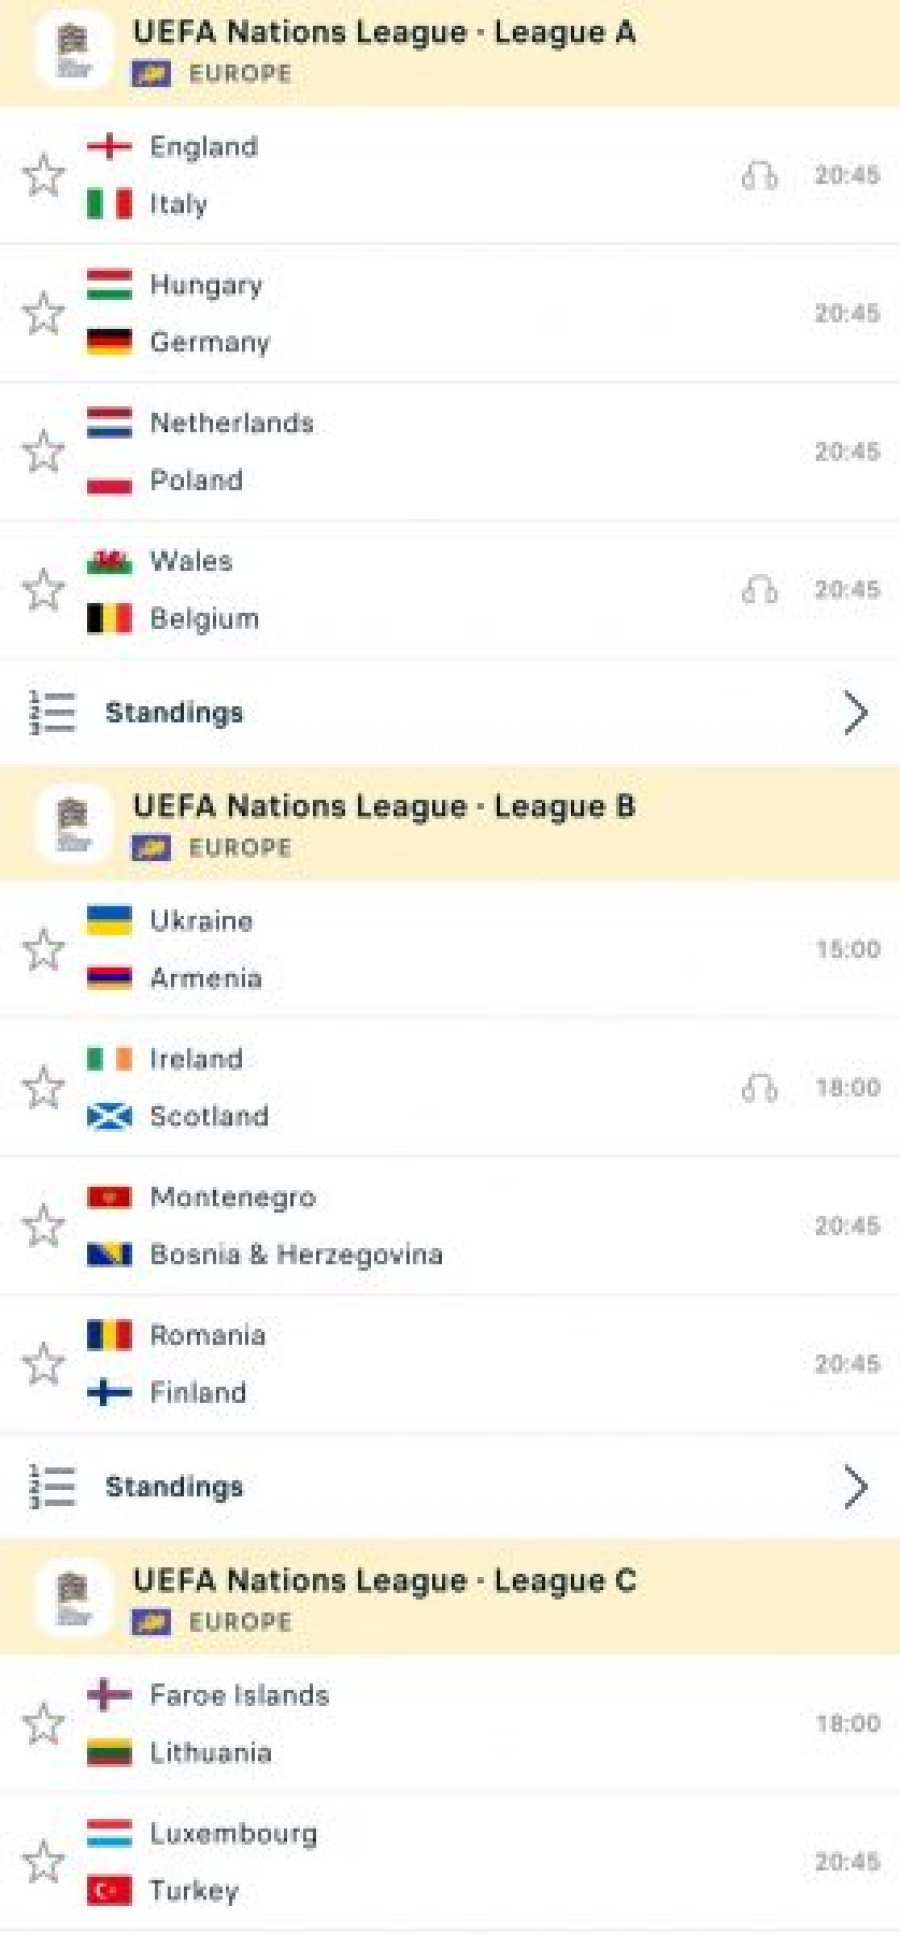Star the Wales vs Belgium match
Screen dimensions: 900x1935
pyautogui.click(x=44, y=590)
